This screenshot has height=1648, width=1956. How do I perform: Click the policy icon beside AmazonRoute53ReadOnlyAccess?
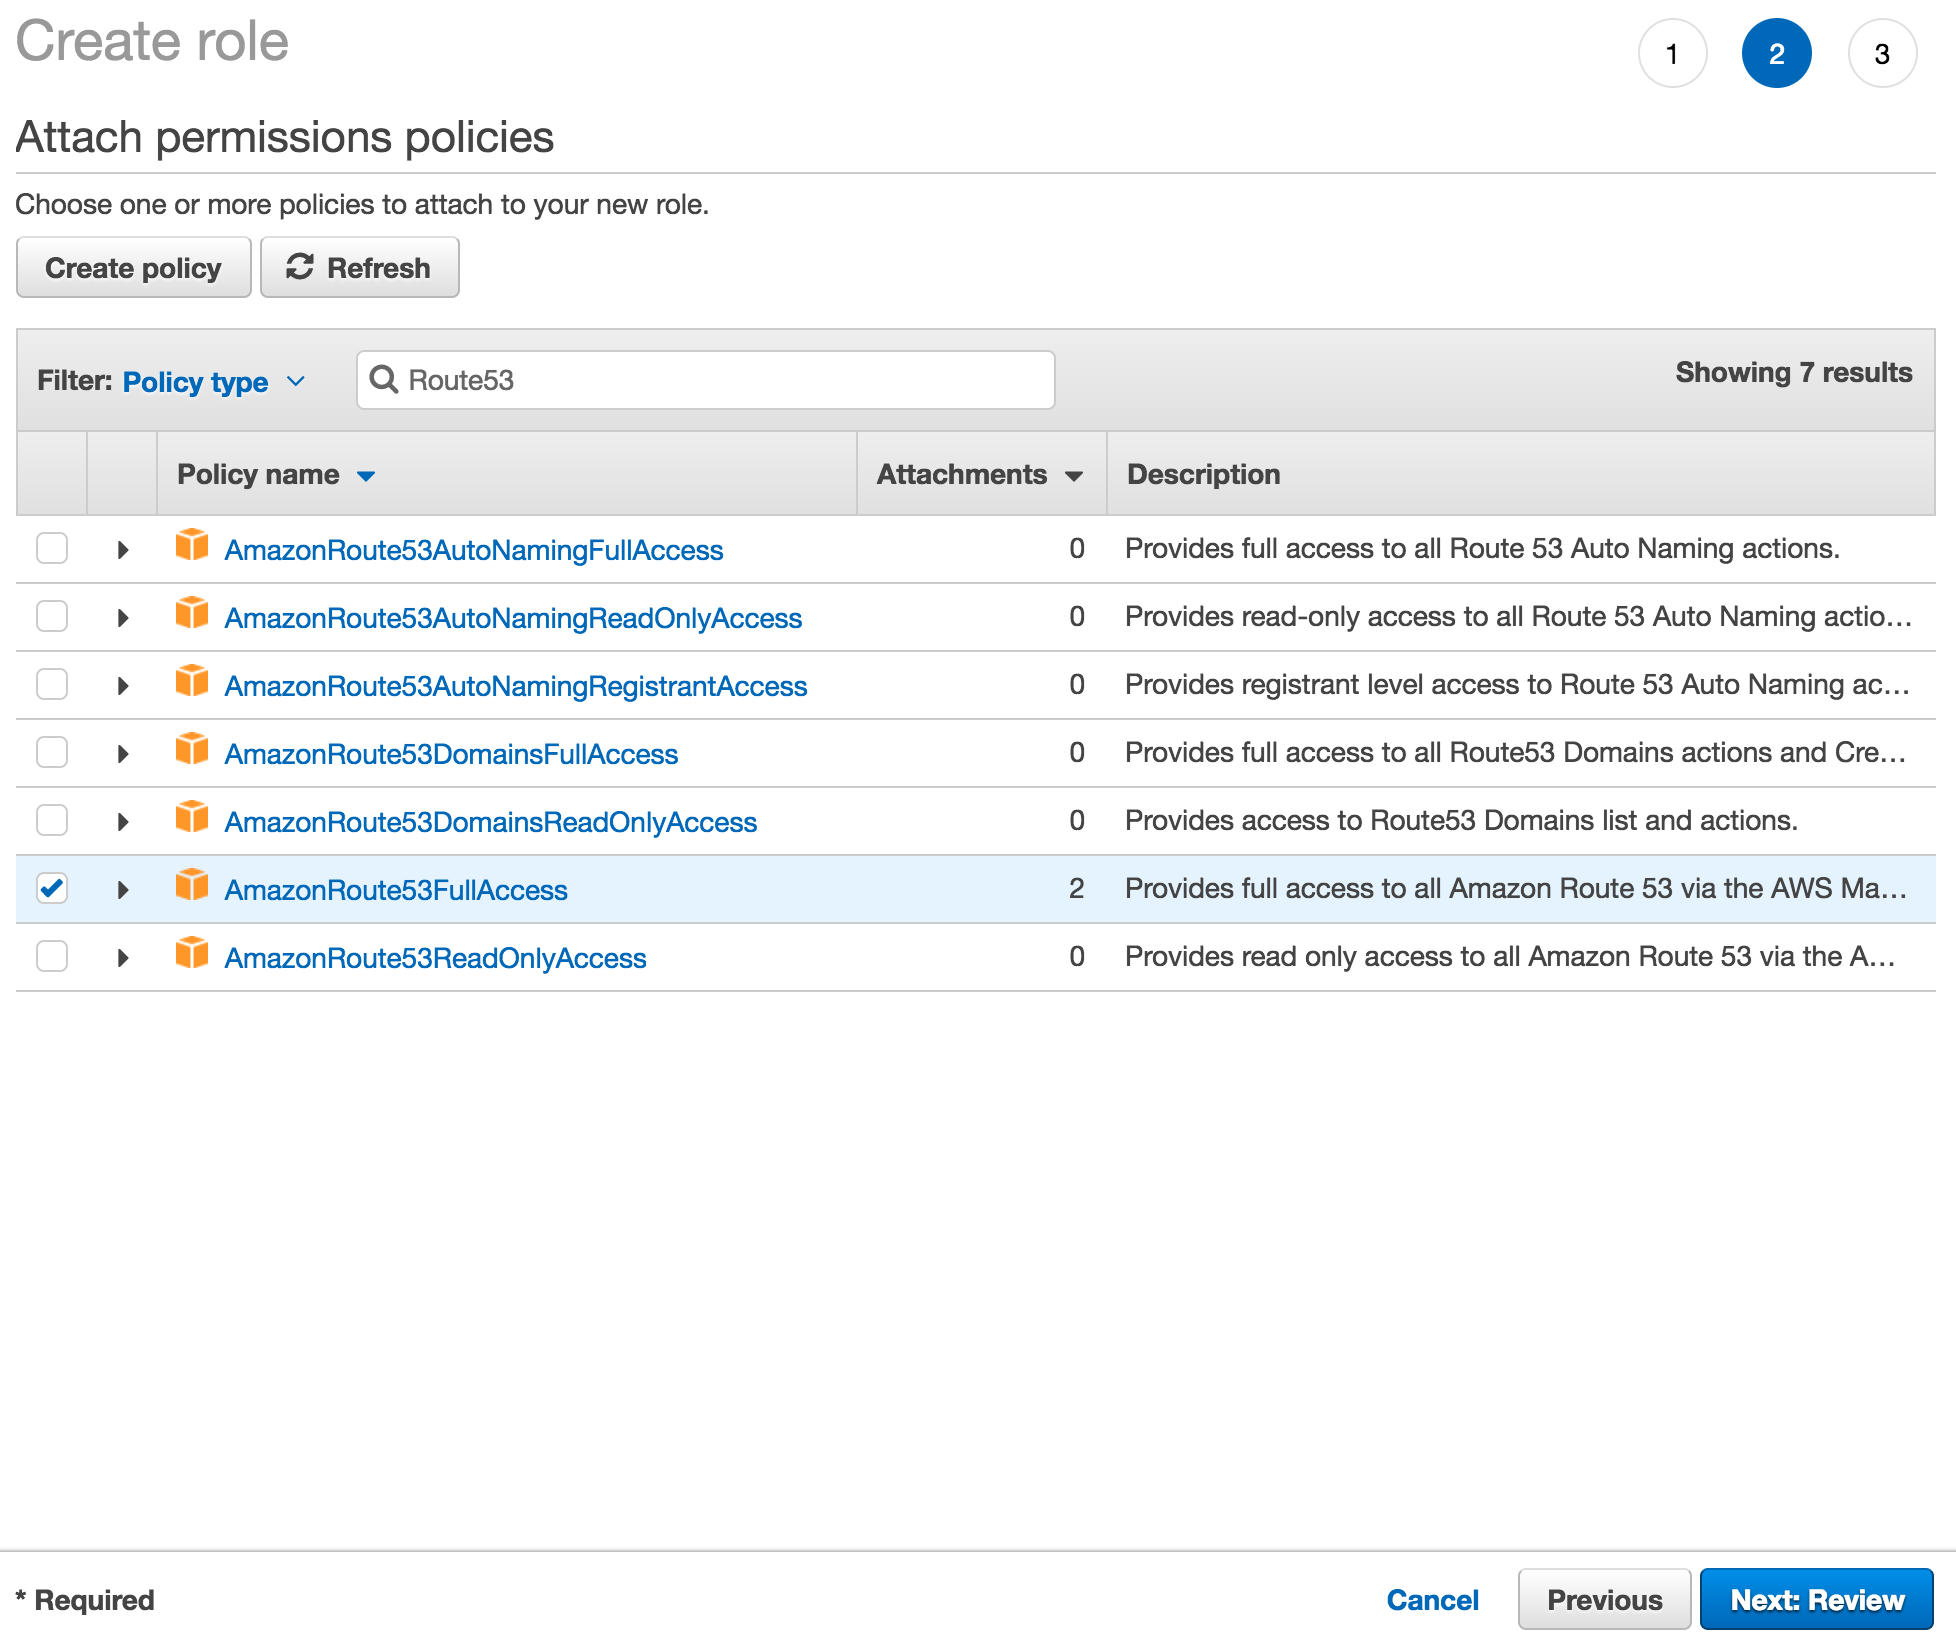coord(192,954)
